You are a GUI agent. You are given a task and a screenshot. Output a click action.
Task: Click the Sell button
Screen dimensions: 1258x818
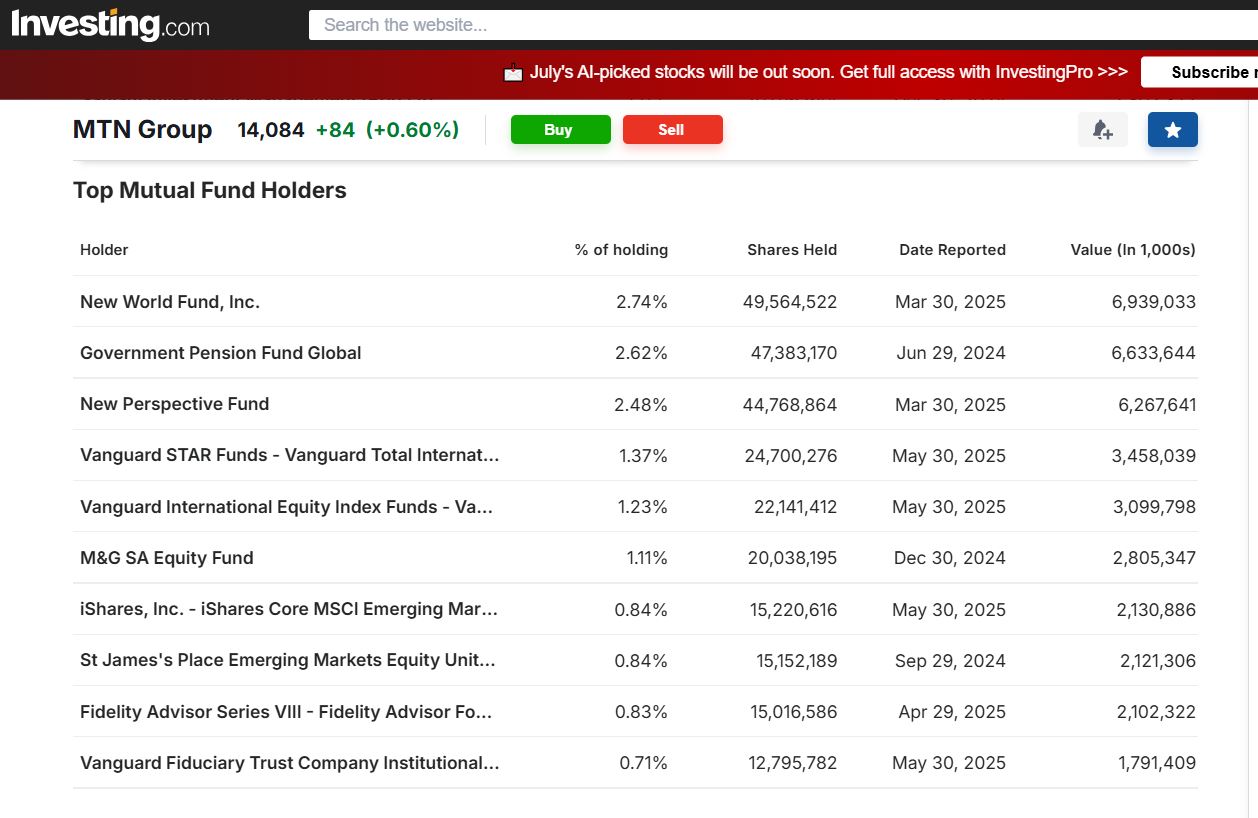[x=672, y=130]
